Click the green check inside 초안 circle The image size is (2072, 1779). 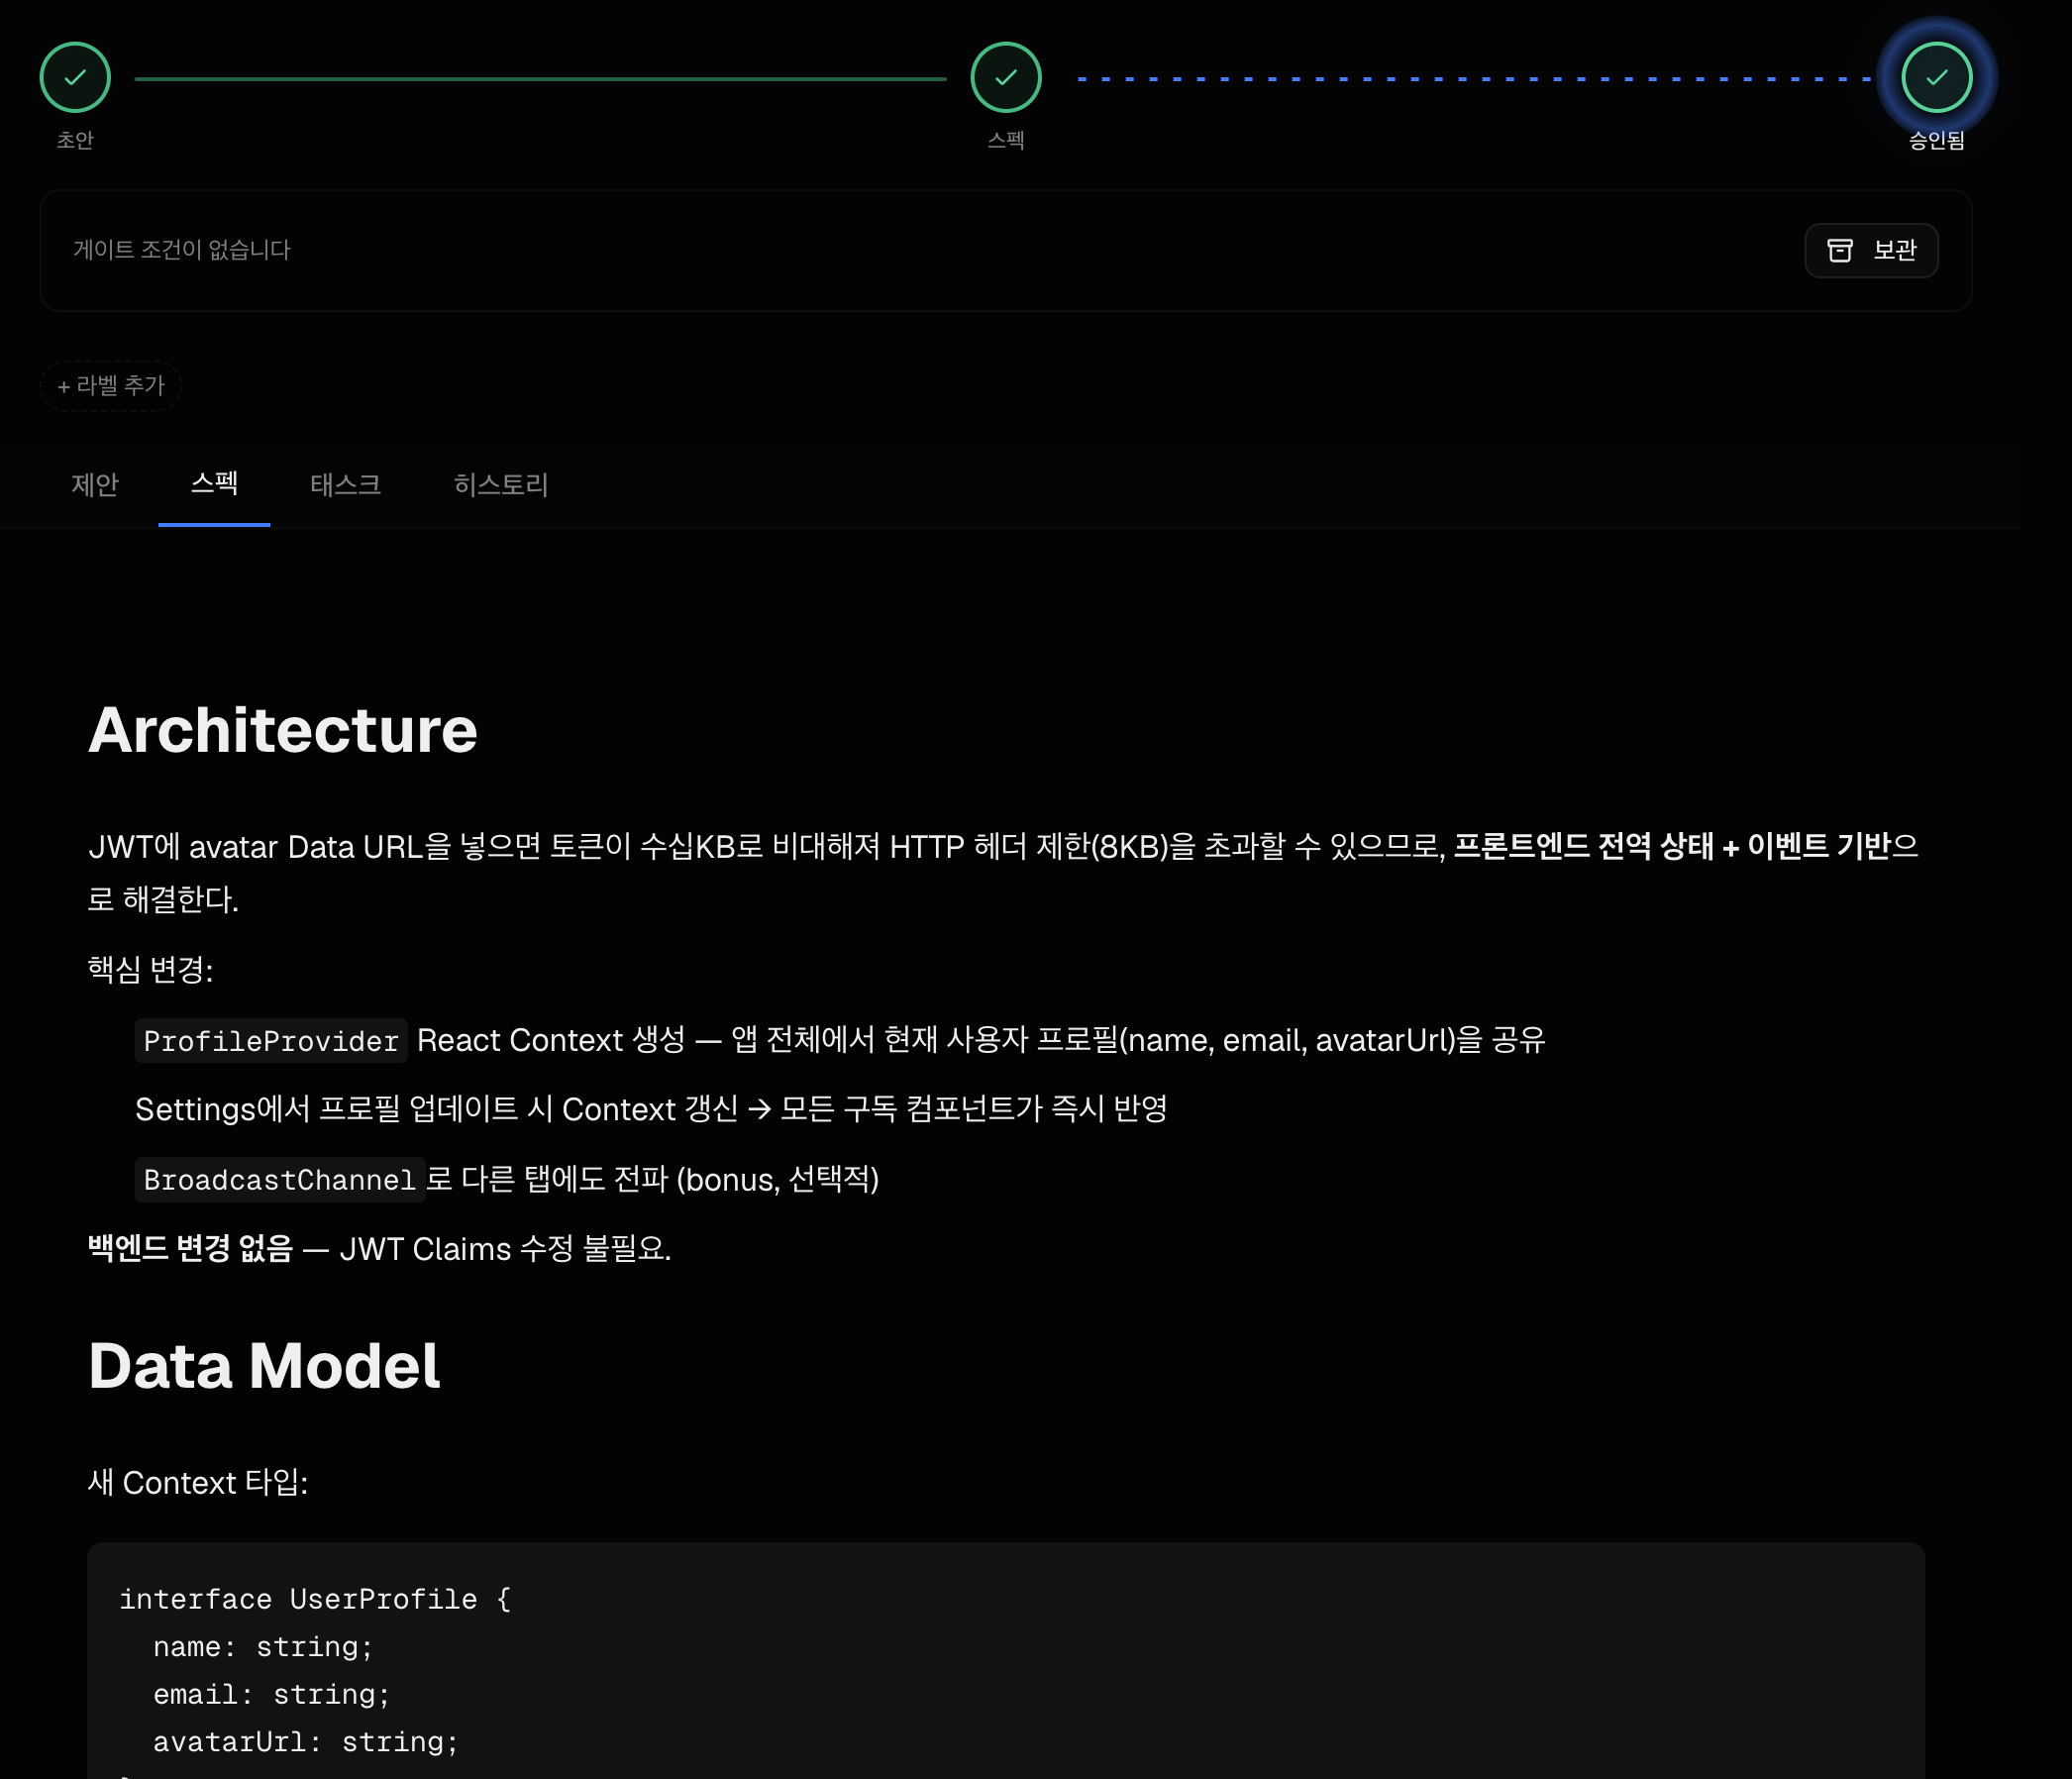click(x=75, y=76)
